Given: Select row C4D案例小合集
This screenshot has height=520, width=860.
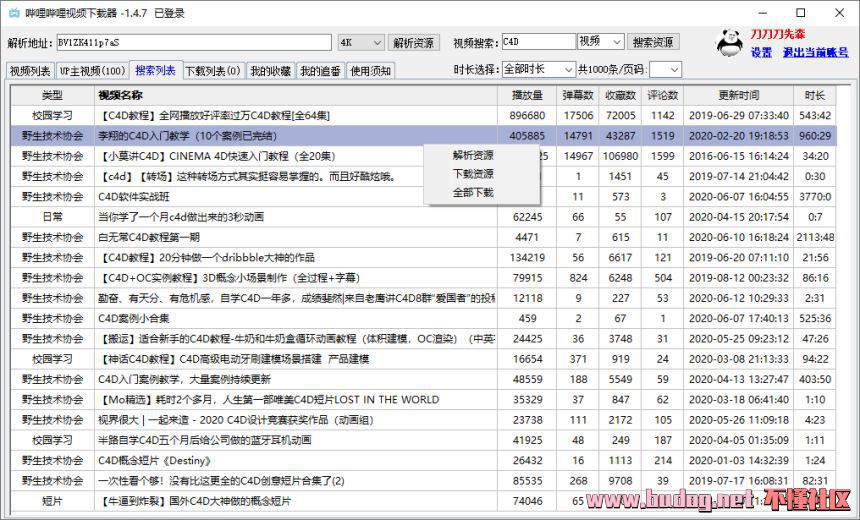Looking at the screenshot, I should click(423, 319).
